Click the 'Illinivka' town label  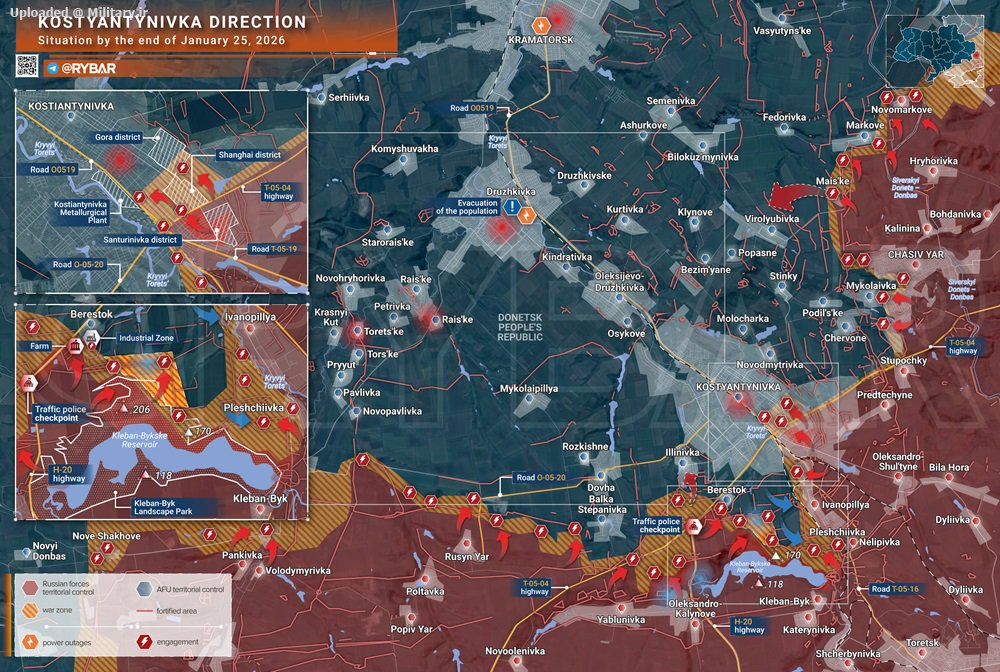coord(682,452)
